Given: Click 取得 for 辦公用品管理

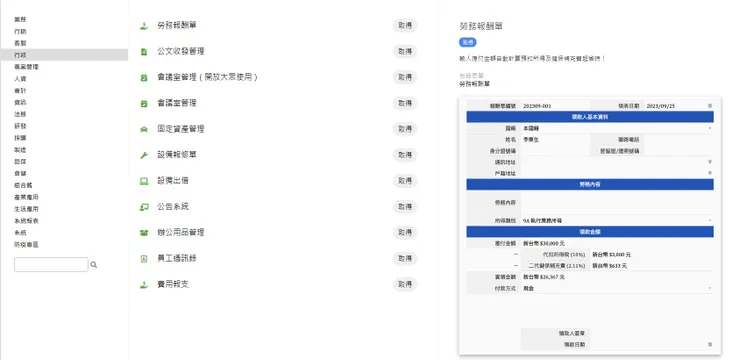Looking at the screenshot, I should click(x=405, y=233).
